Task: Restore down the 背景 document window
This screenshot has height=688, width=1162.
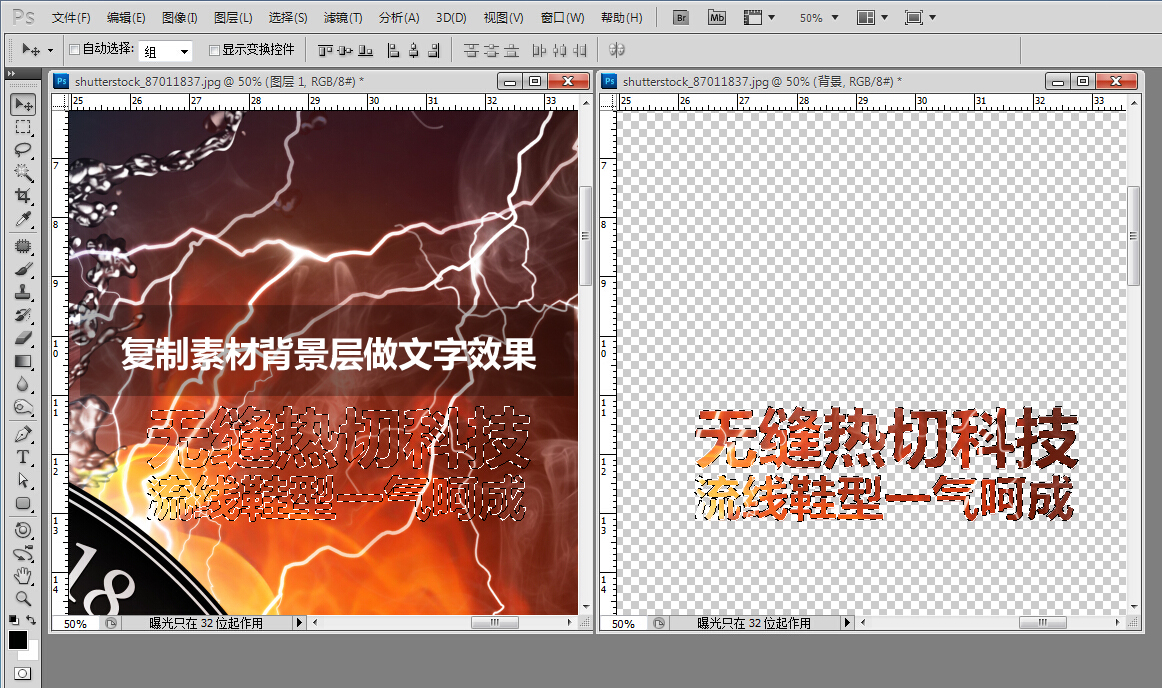Action: click(x=1083, y=81)
